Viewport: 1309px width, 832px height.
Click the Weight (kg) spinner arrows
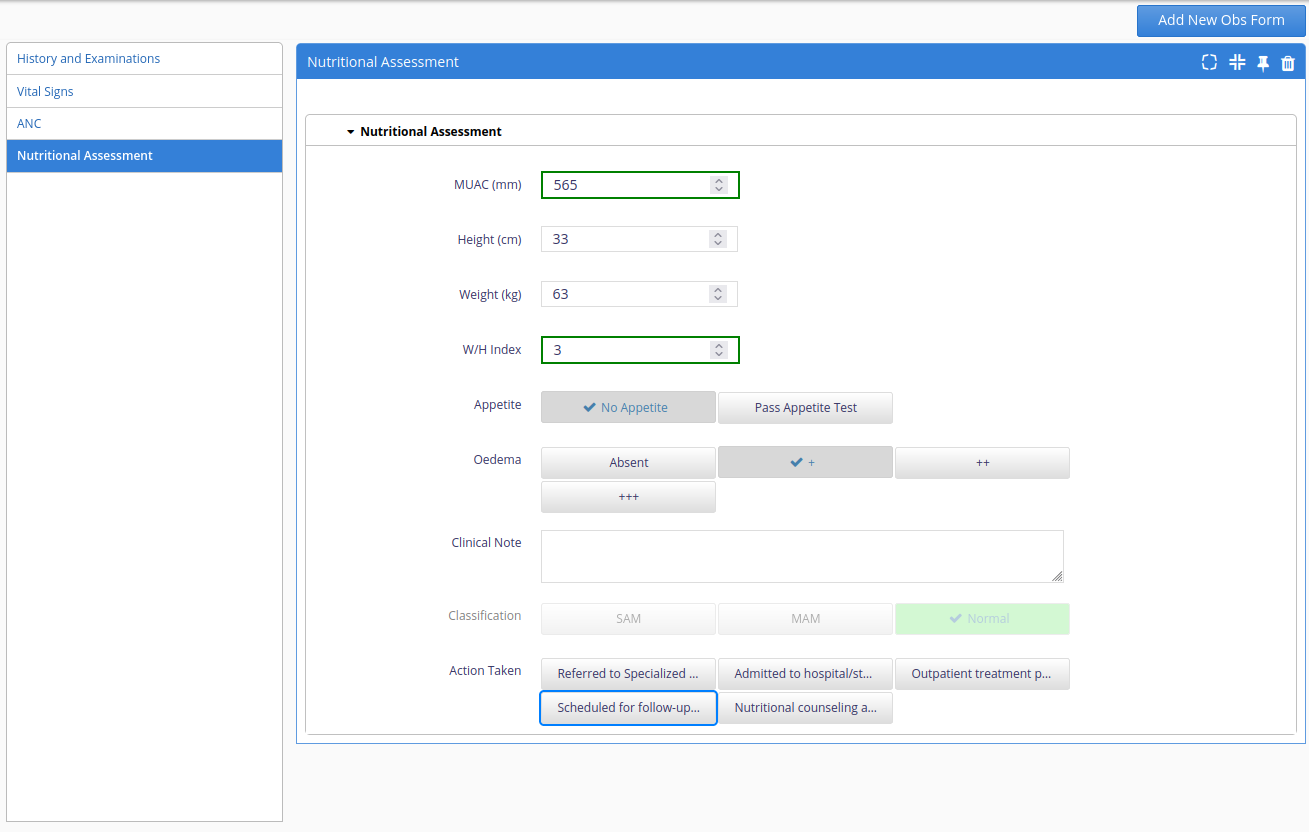(717, 294)
